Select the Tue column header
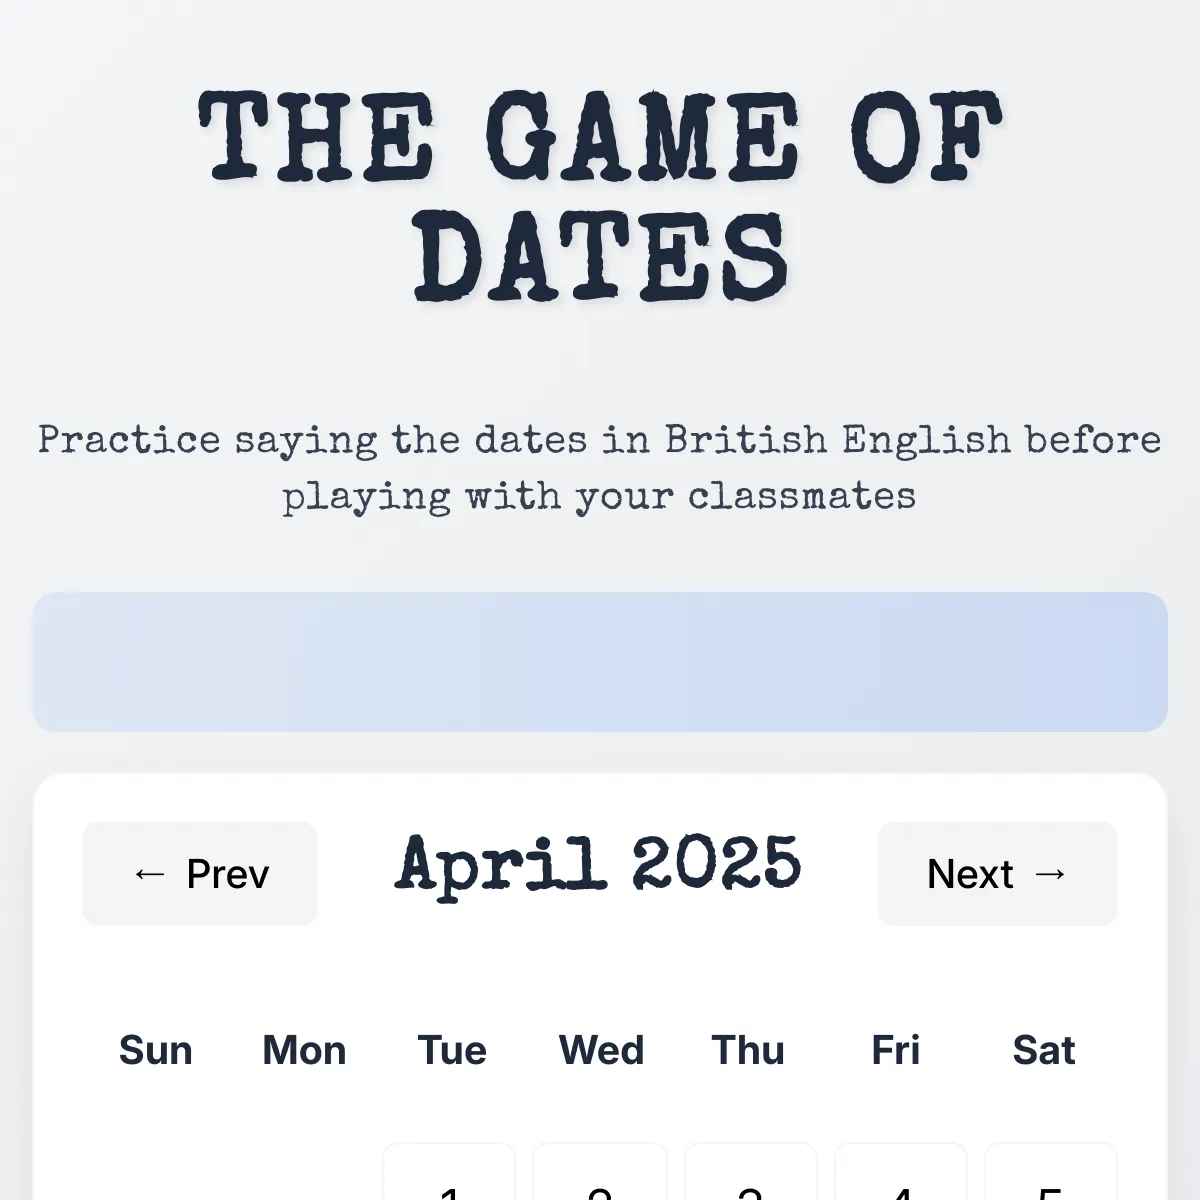 tap(452, 1050)
